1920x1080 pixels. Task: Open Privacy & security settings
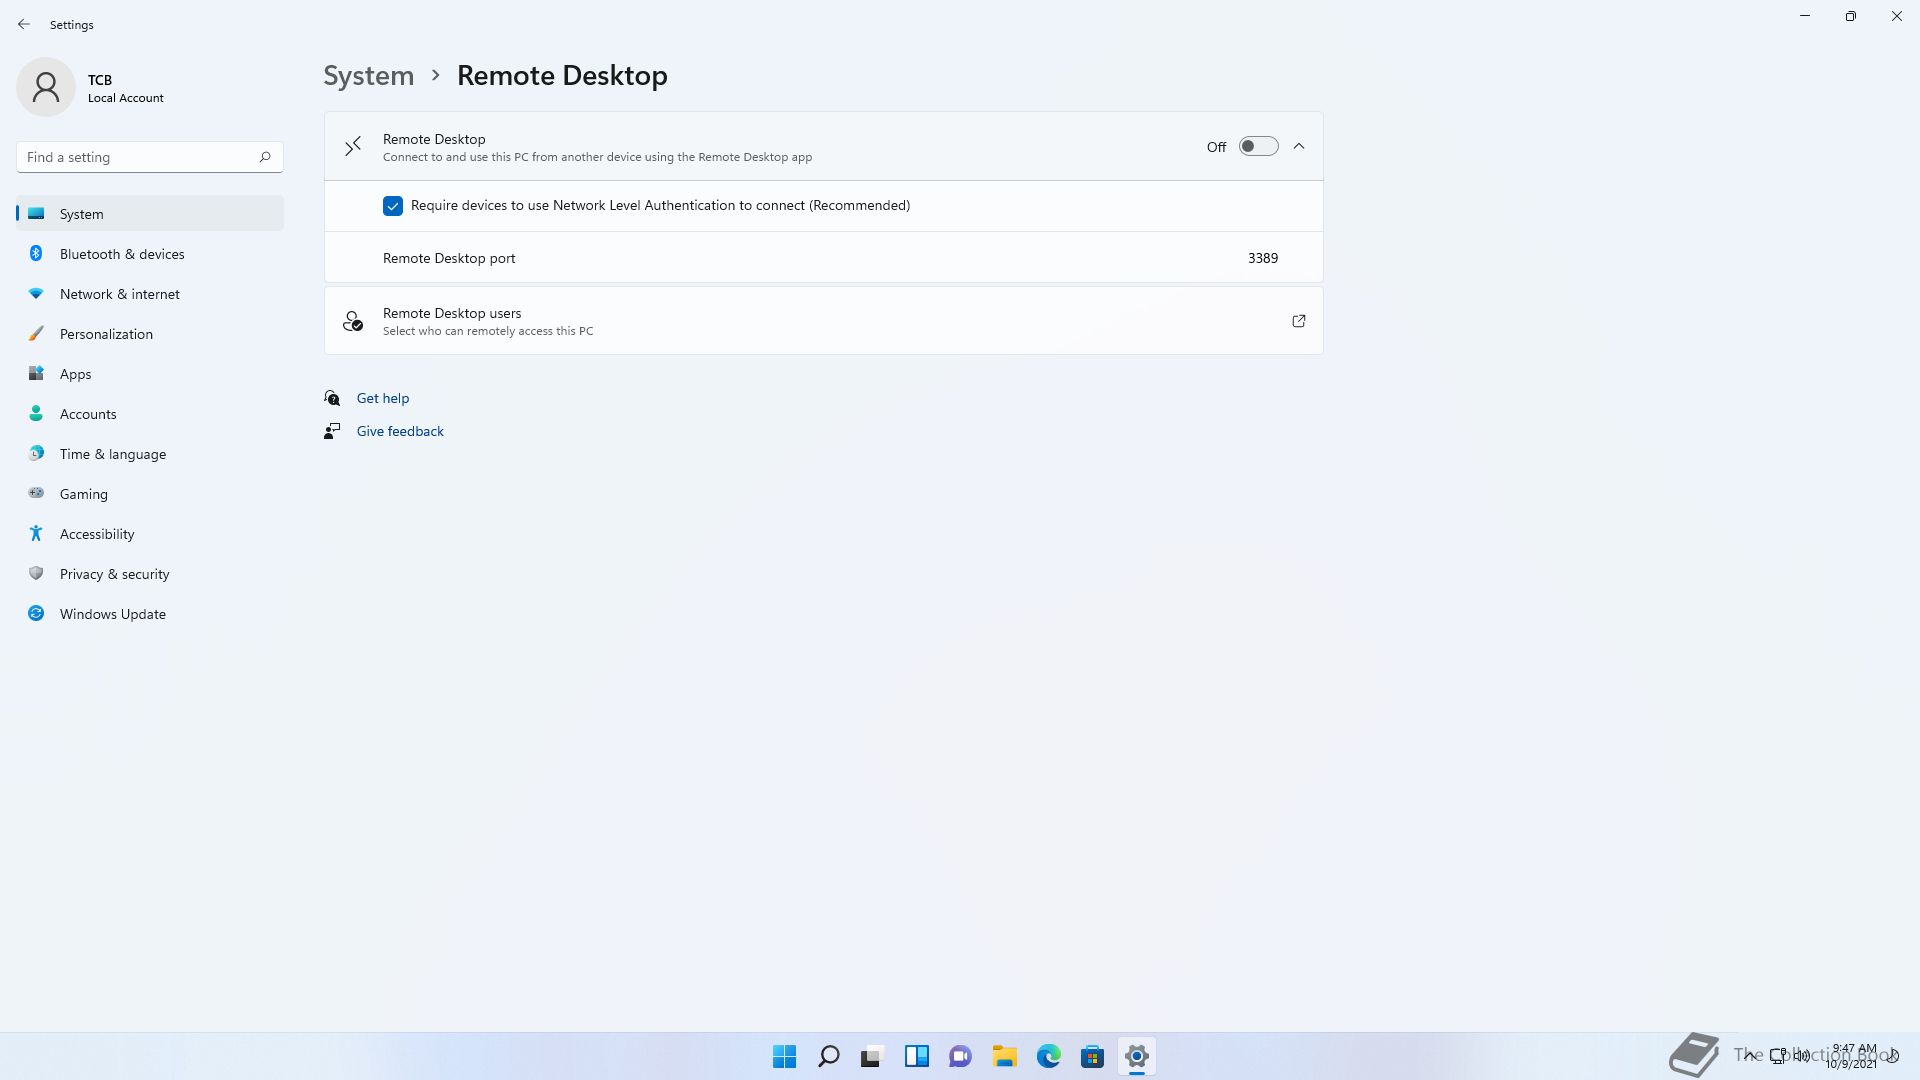[150, 574]
